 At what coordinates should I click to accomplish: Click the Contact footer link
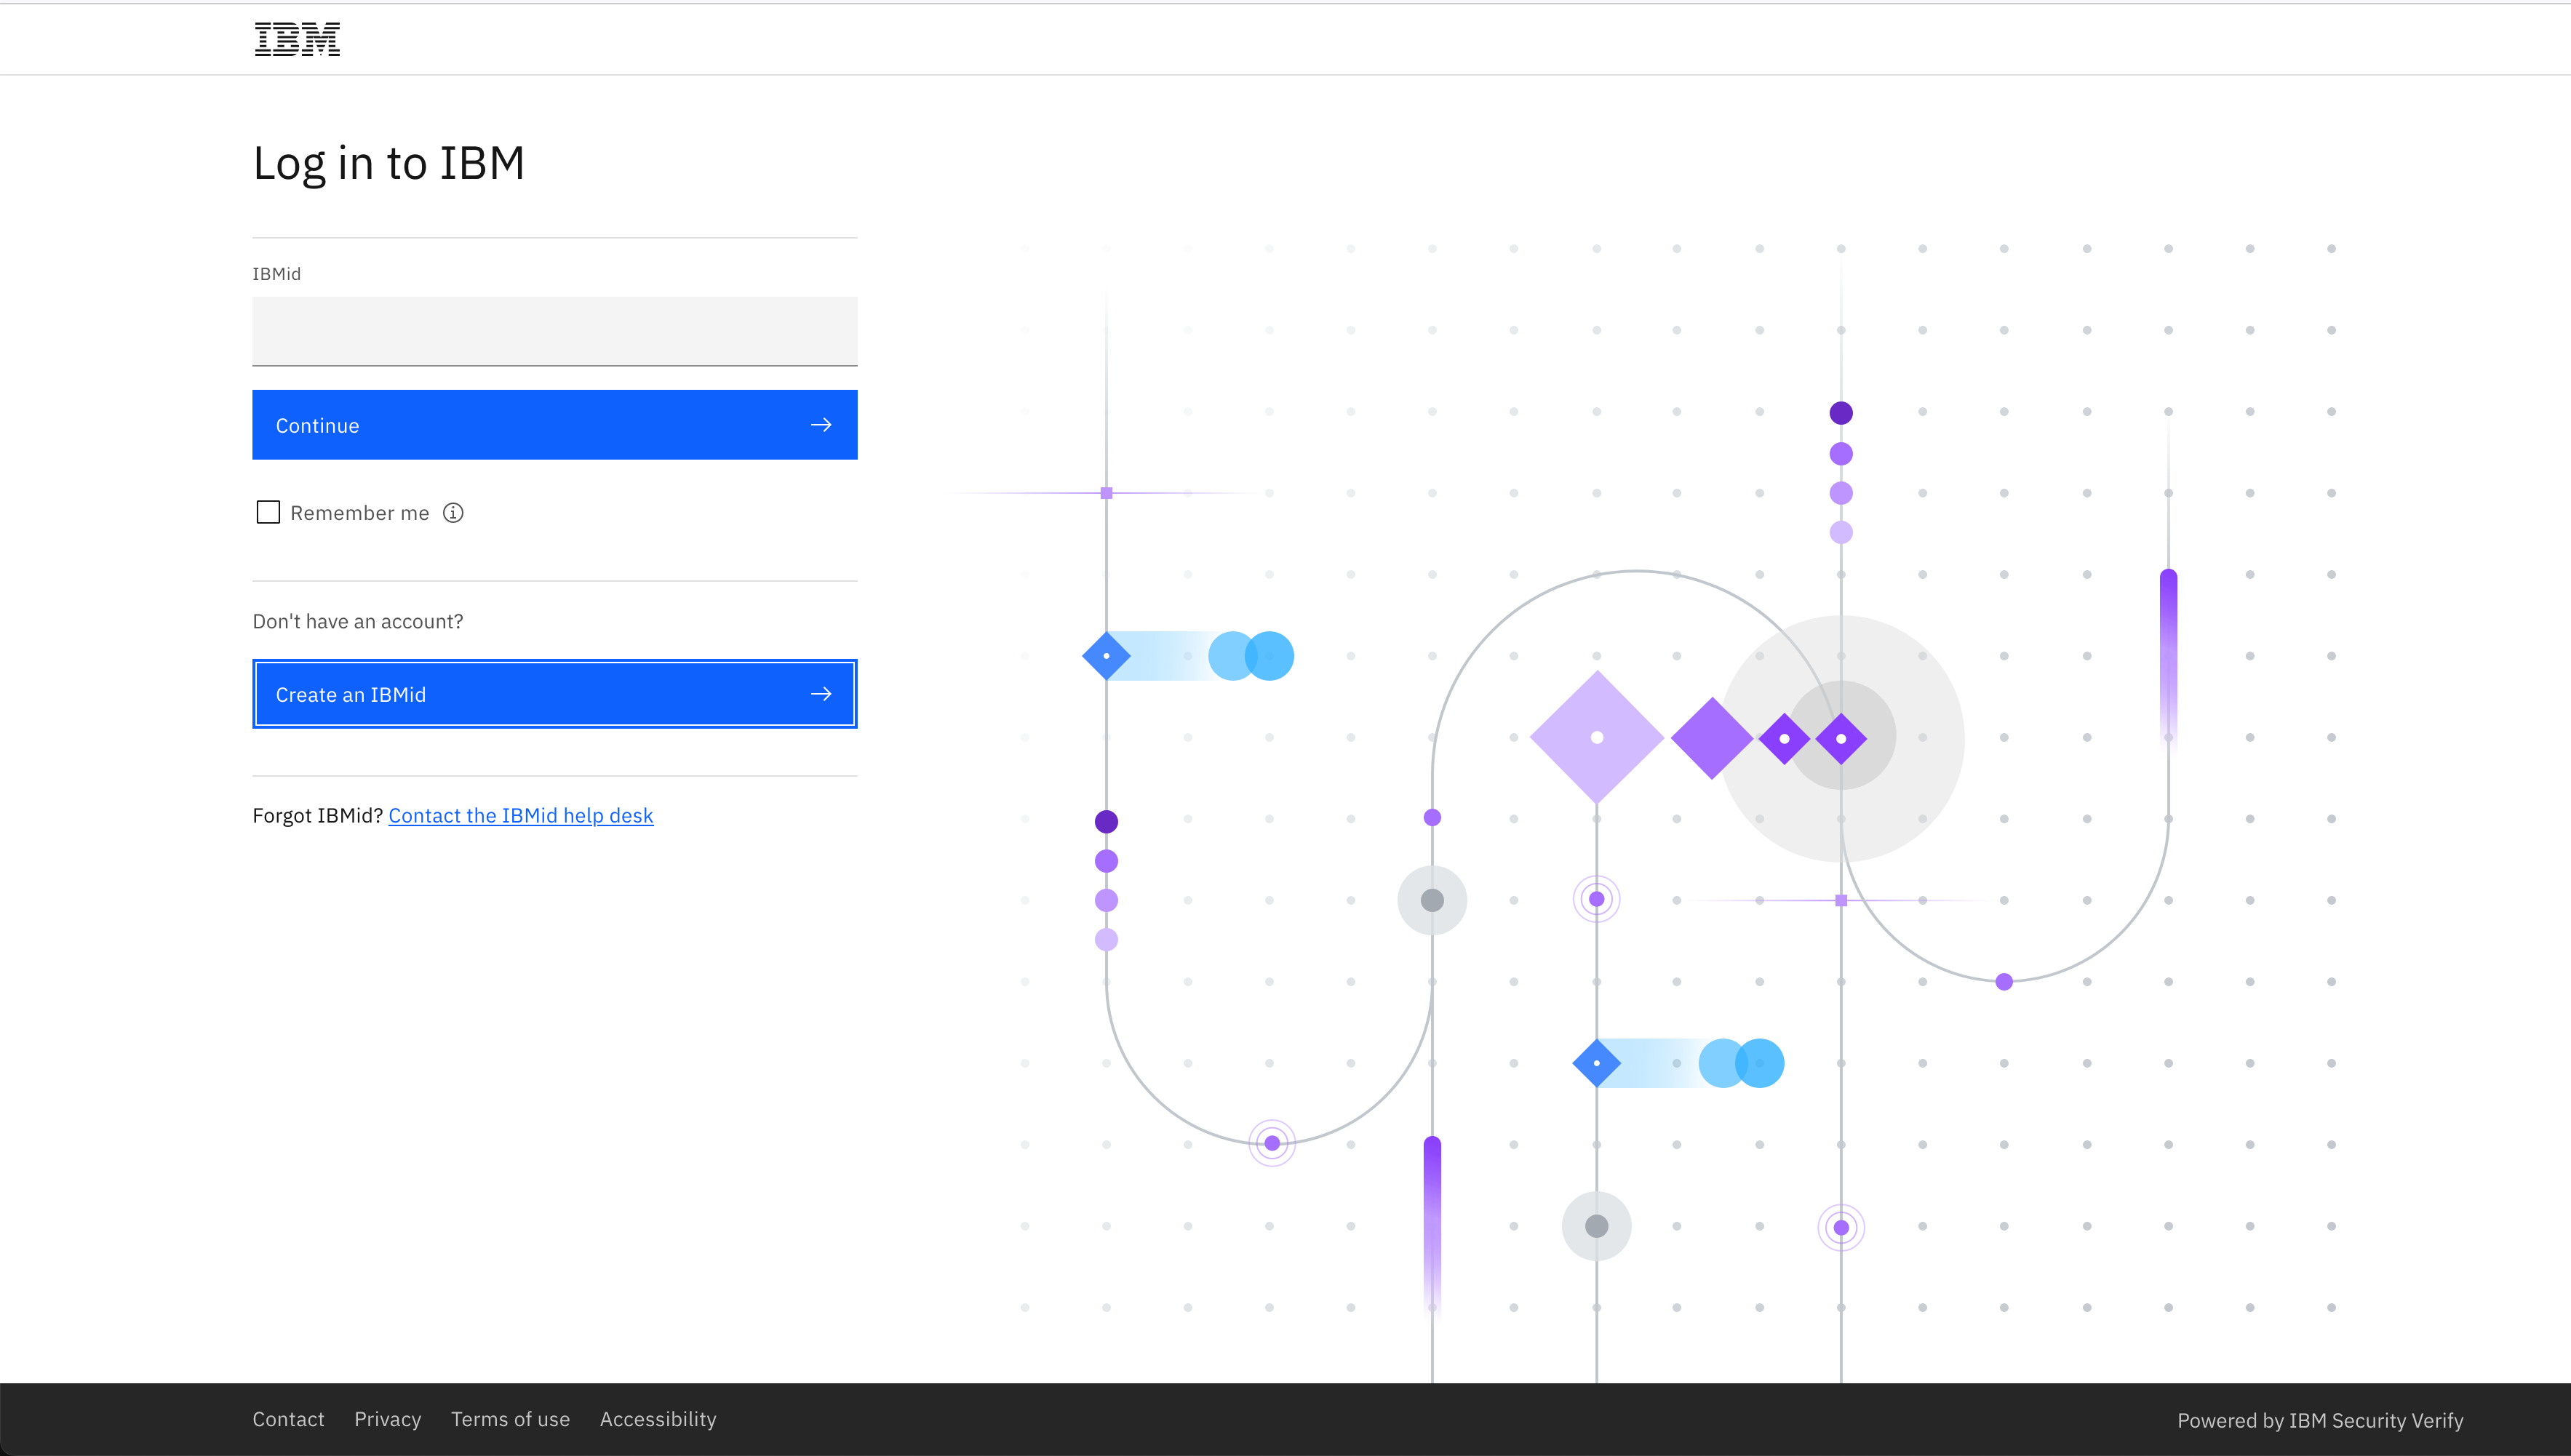click(x=288, y=1419)
